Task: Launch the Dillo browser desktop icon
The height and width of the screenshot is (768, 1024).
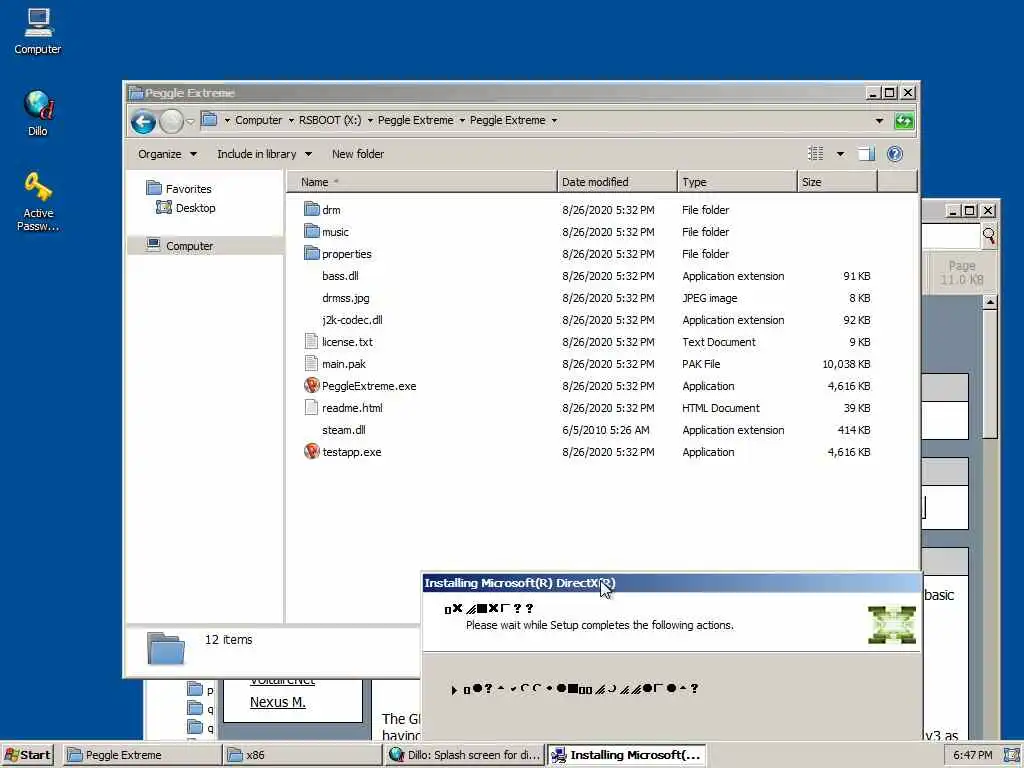Action: pos(38,113)
